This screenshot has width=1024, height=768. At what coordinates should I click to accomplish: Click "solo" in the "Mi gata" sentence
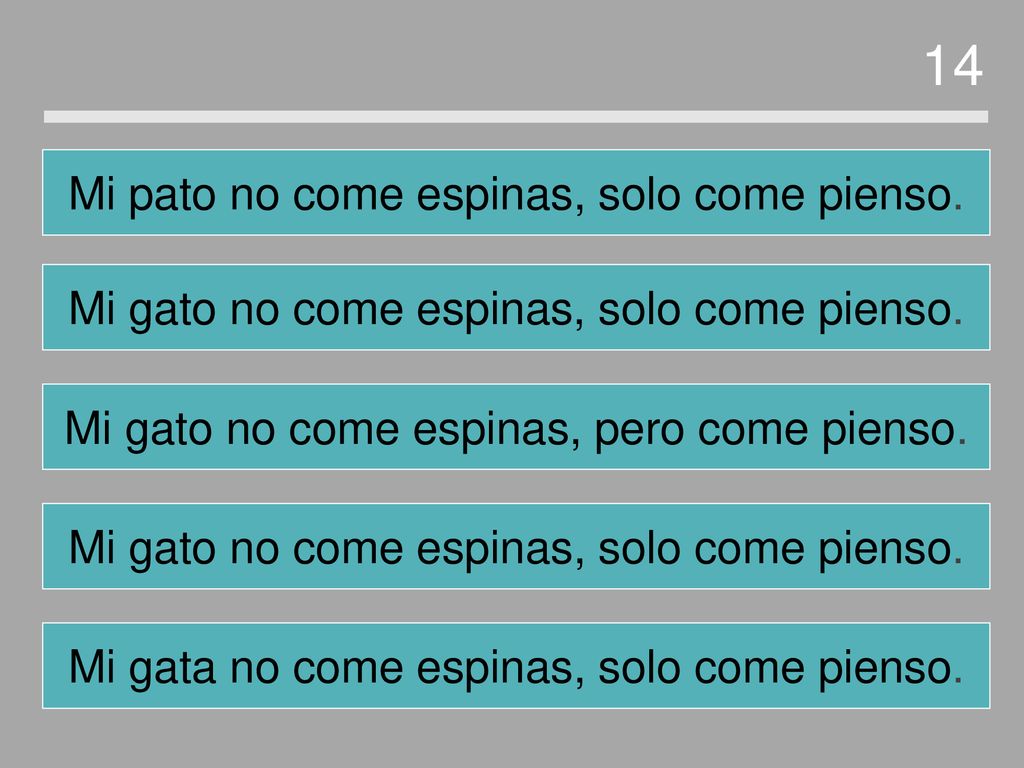click(639, 667)
